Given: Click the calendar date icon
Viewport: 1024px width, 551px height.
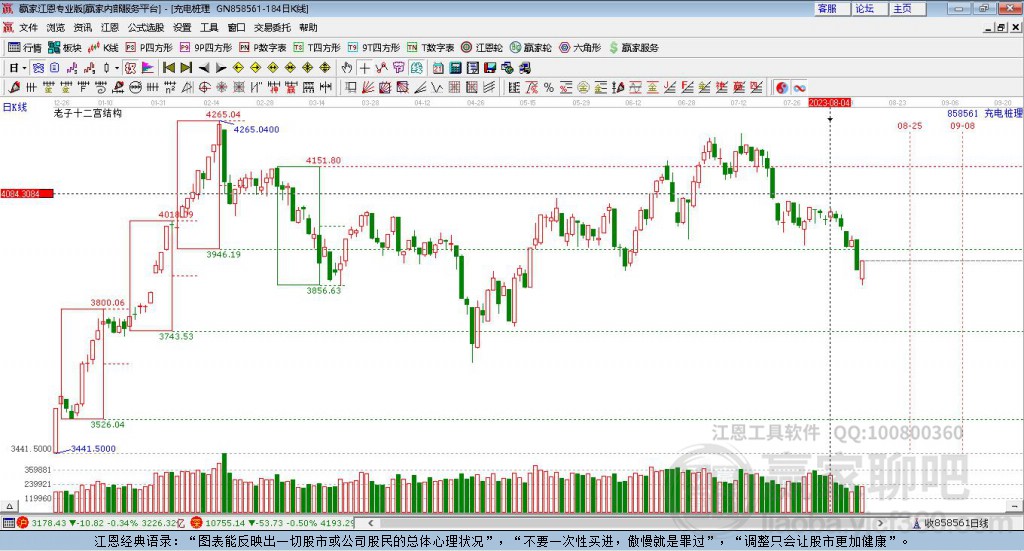Looking at the screenshot, I should 438,68.
